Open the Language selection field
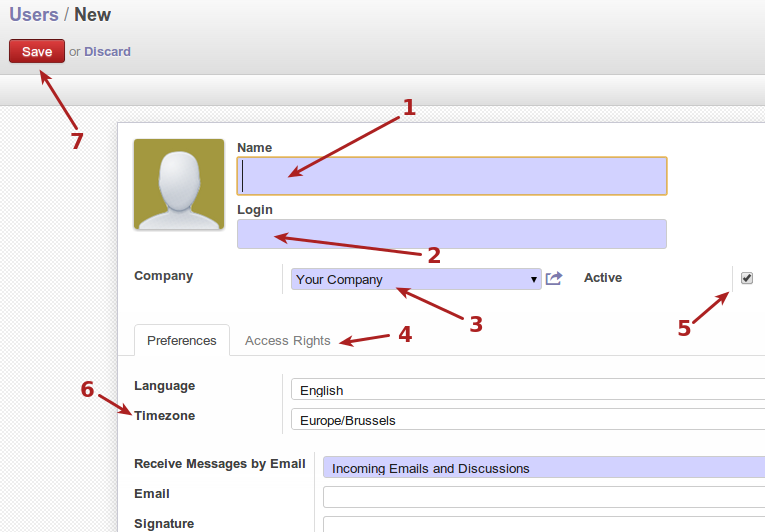Screen dimensions: 765x532 (x=527, y=390)
